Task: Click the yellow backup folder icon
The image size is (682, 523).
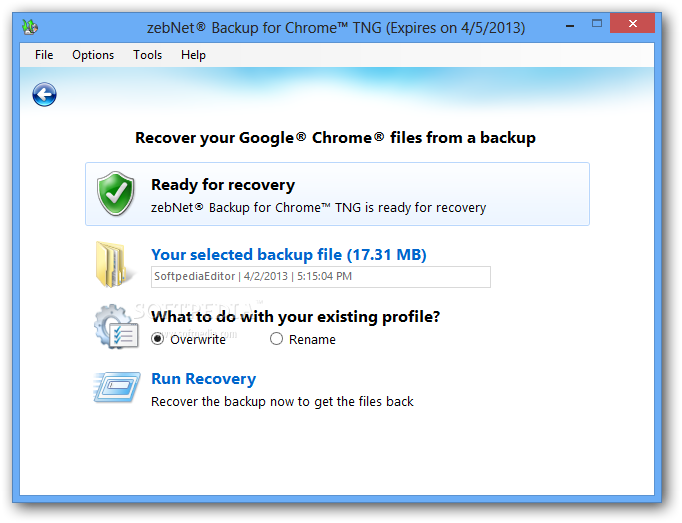Action: tap(114, 265)
